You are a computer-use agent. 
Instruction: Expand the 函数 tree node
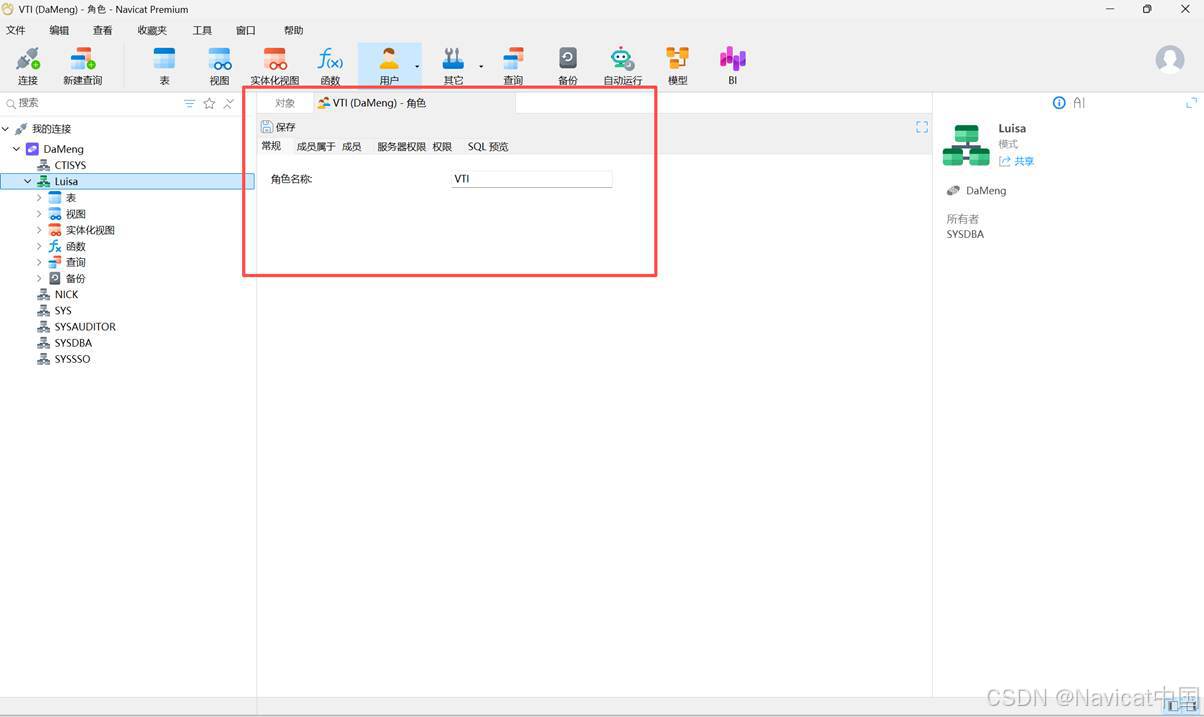click(39, 246)
